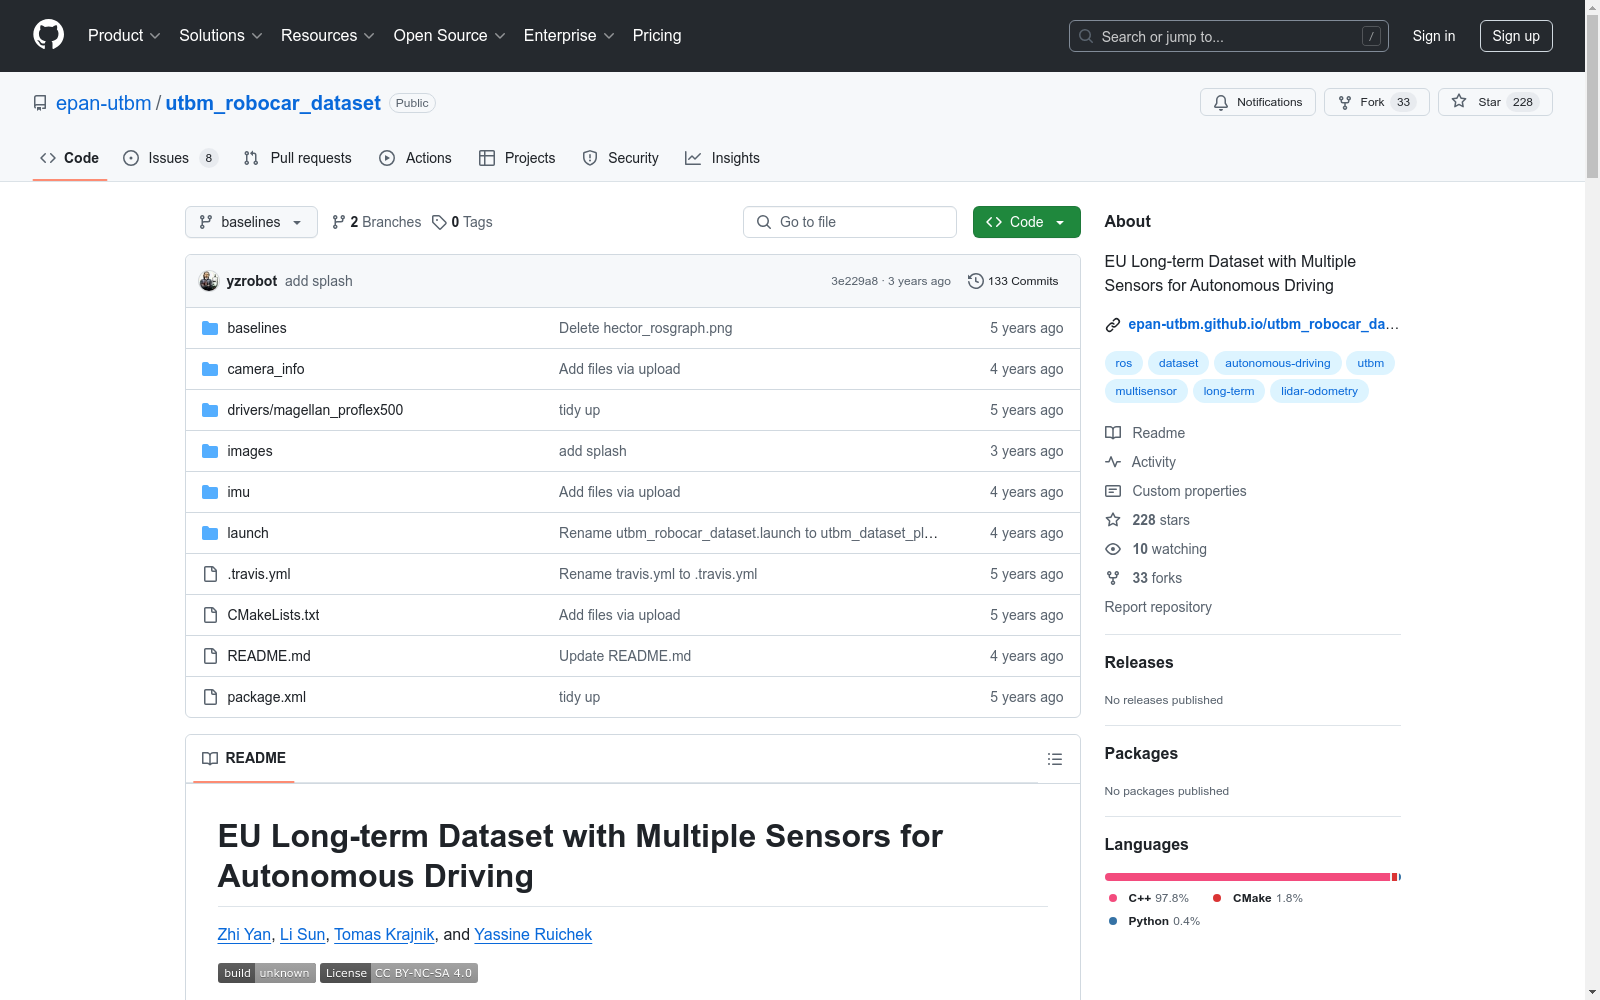Open the drivers/magellan_proflex500 folder
The image size is (1600, 1000).
[x=315, y=410]
